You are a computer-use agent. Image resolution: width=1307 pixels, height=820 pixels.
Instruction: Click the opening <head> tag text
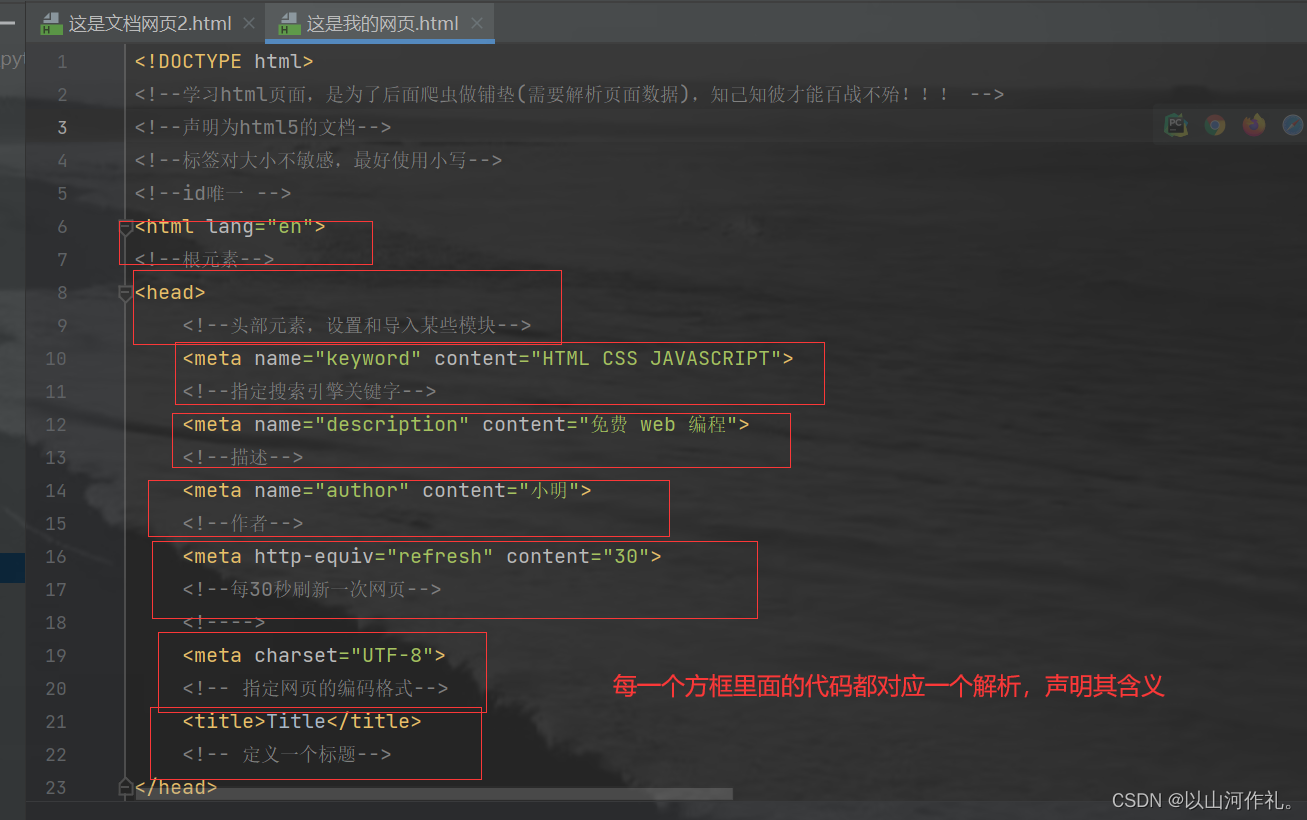pos(170,293)
